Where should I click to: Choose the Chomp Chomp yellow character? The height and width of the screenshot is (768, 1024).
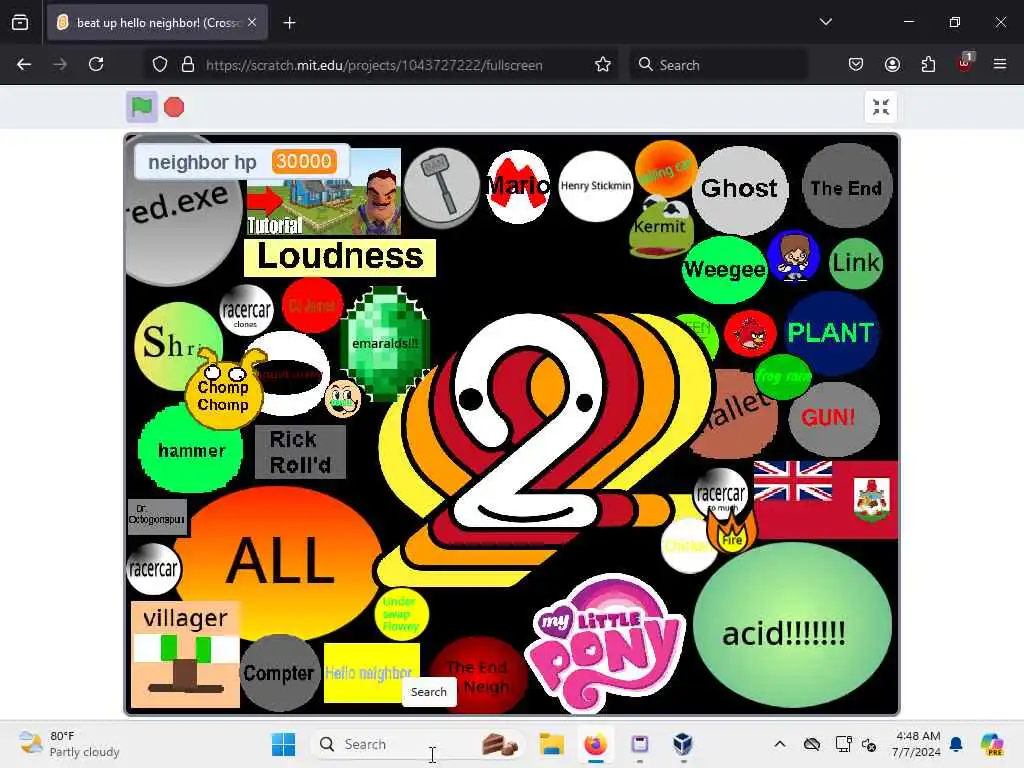[x=223, y=394]
